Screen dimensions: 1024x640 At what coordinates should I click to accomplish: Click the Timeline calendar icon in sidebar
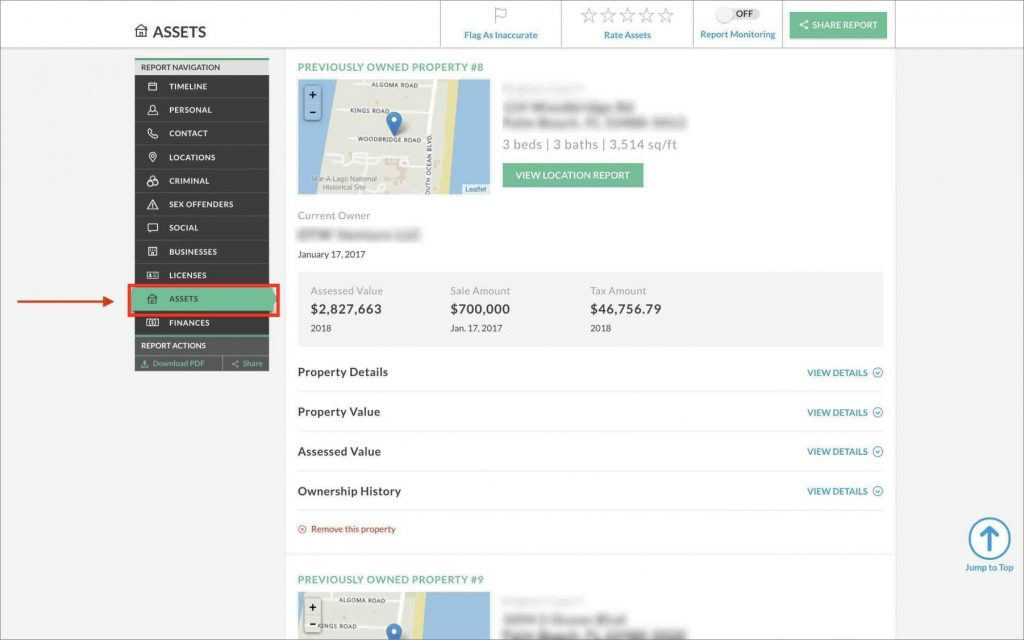(x=152, y=86)
